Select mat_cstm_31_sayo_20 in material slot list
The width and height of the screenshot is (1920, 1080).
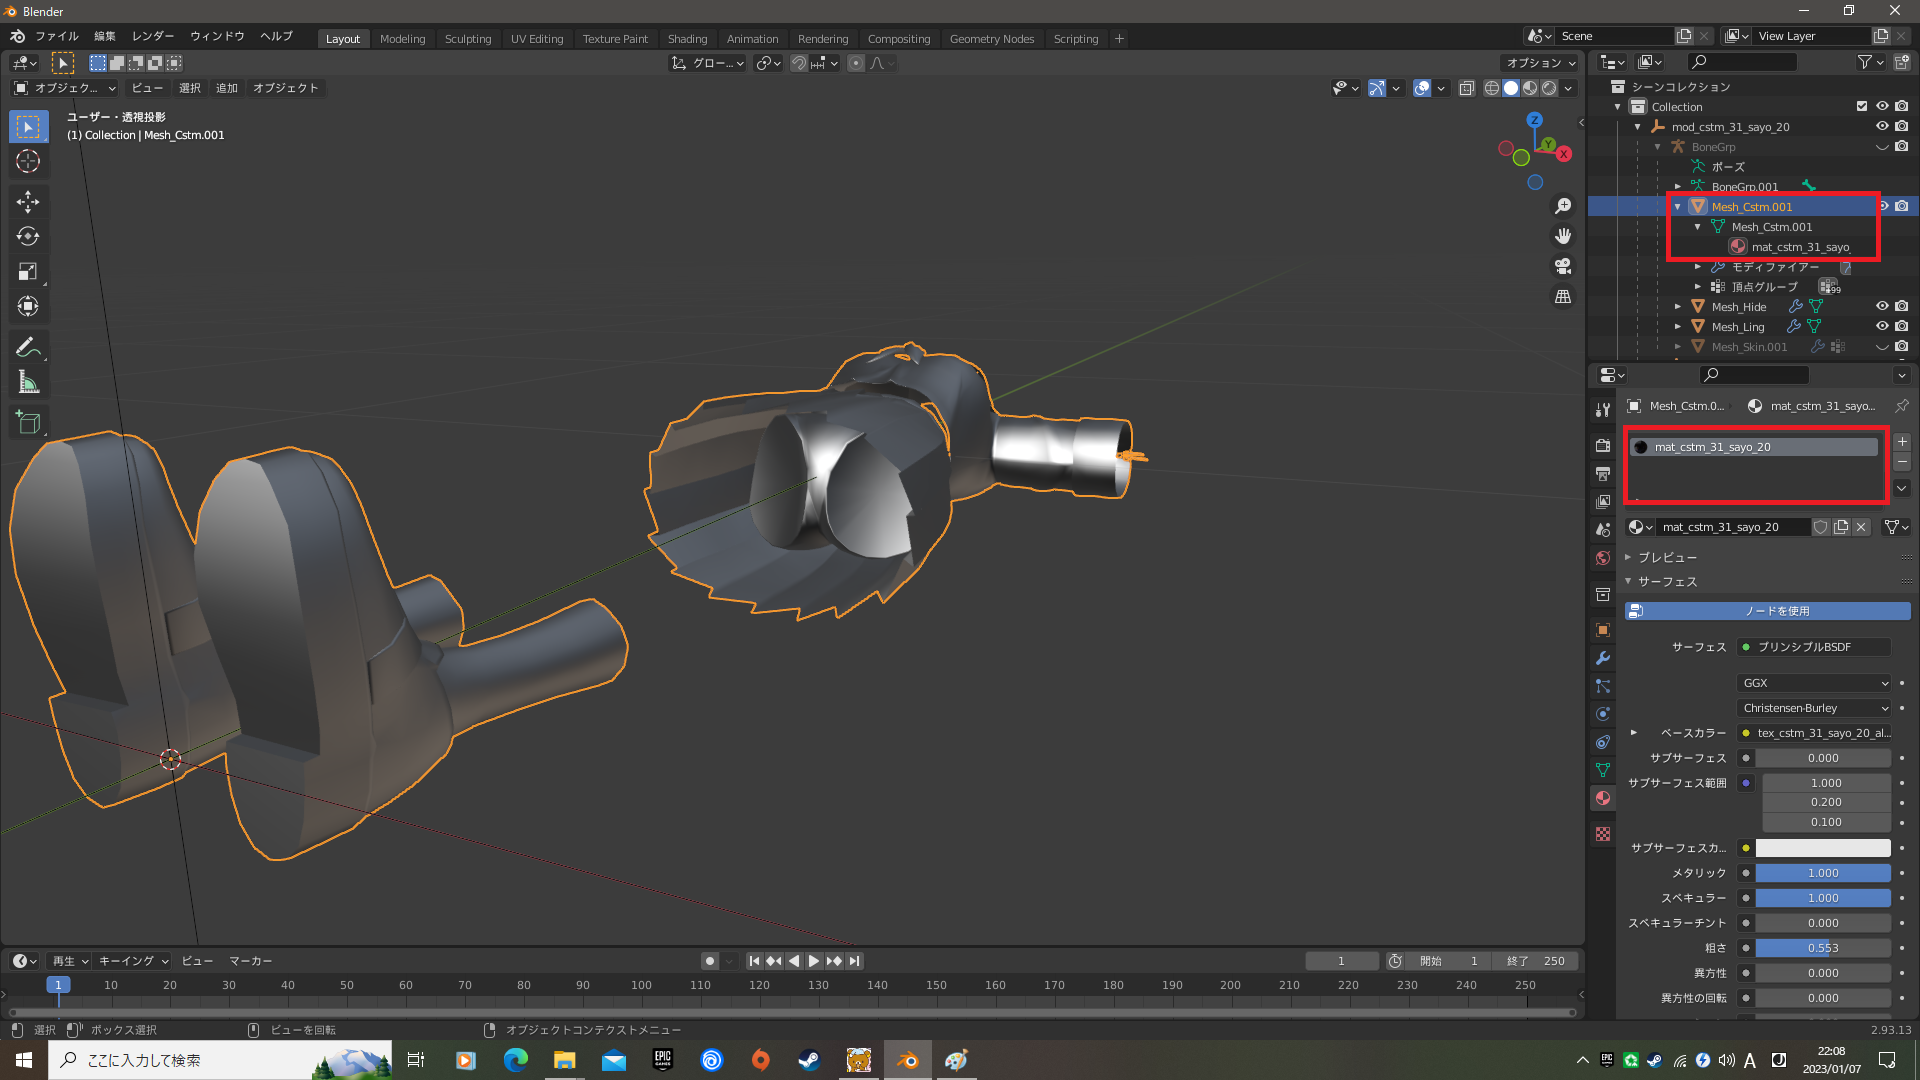(1754, 447)
